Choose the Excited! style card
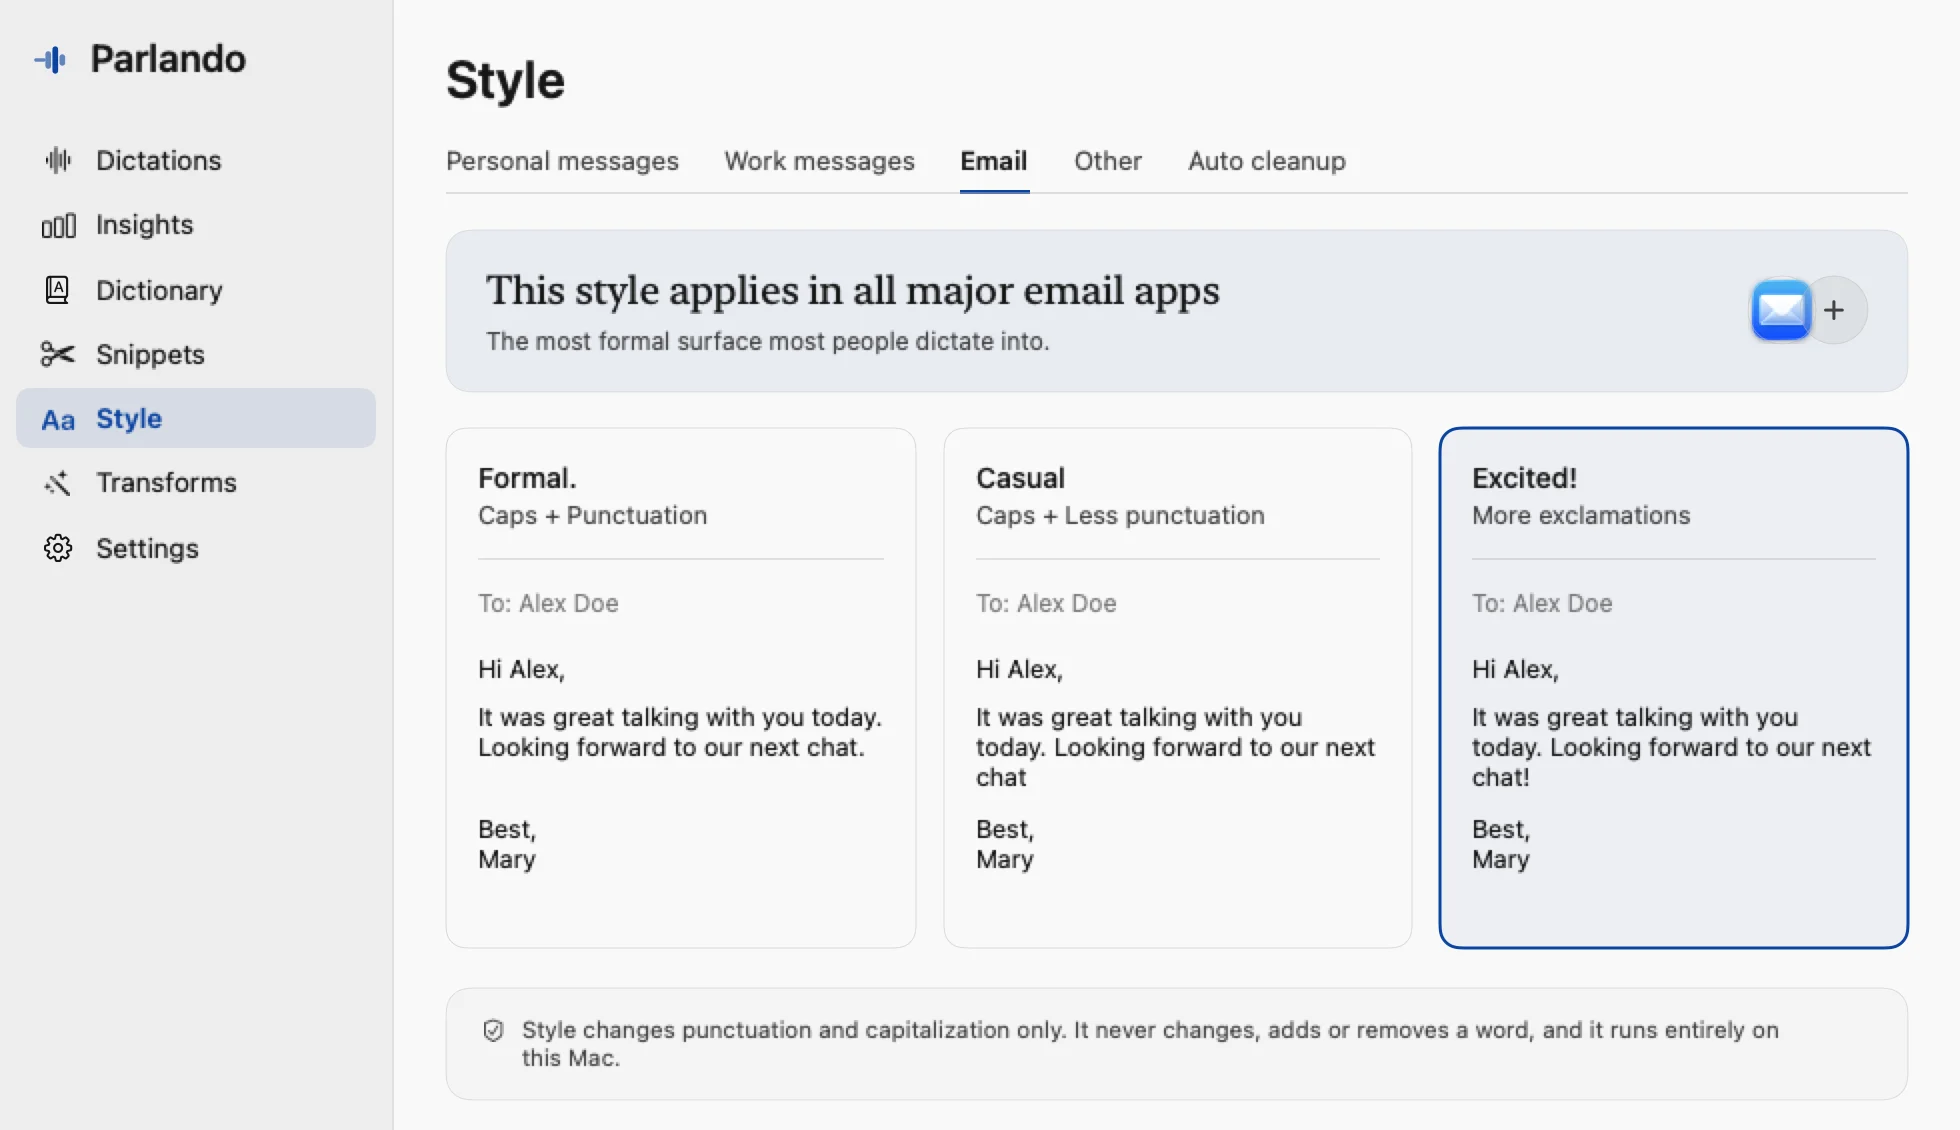 coord(1674,688)
